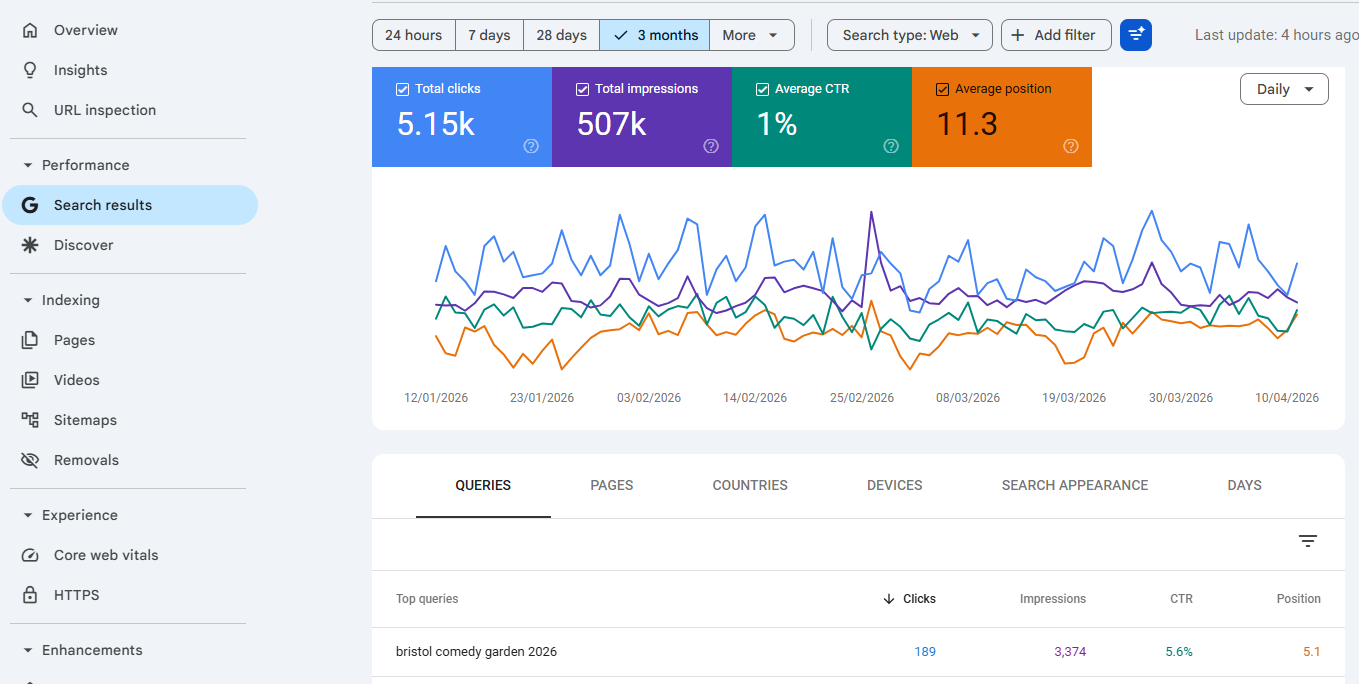
Task: Click the HTTPS padlock icon
Action: point(30,595)
